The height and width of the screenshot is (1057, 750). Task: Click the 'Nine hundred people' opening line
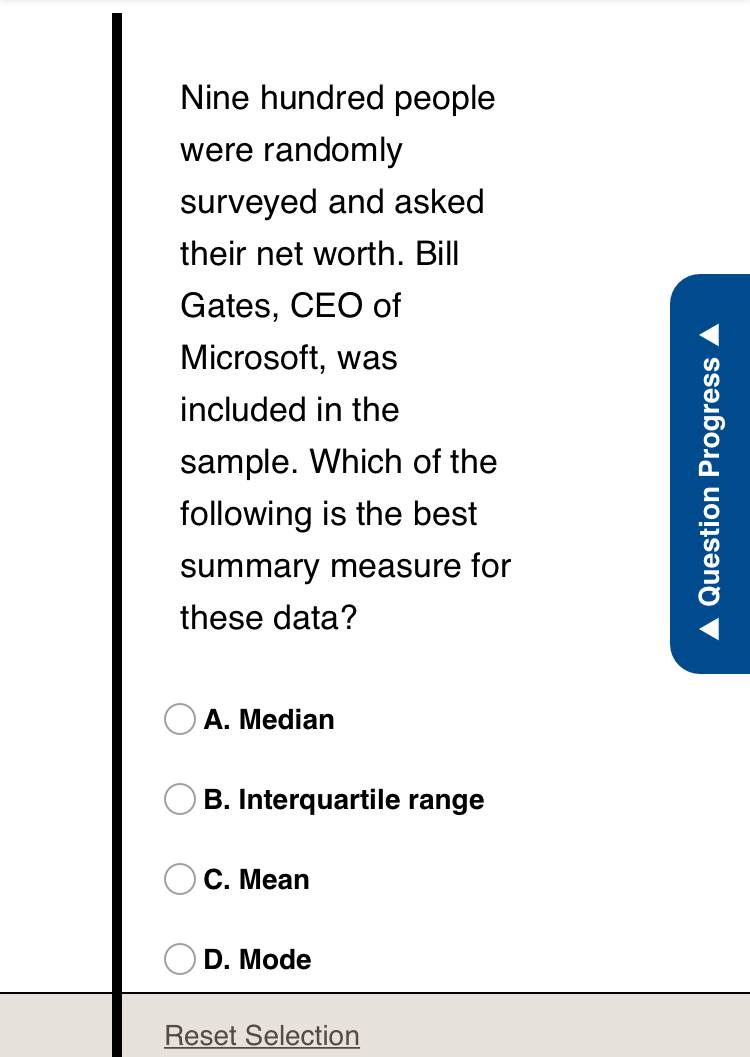click(x=338, y=98)
